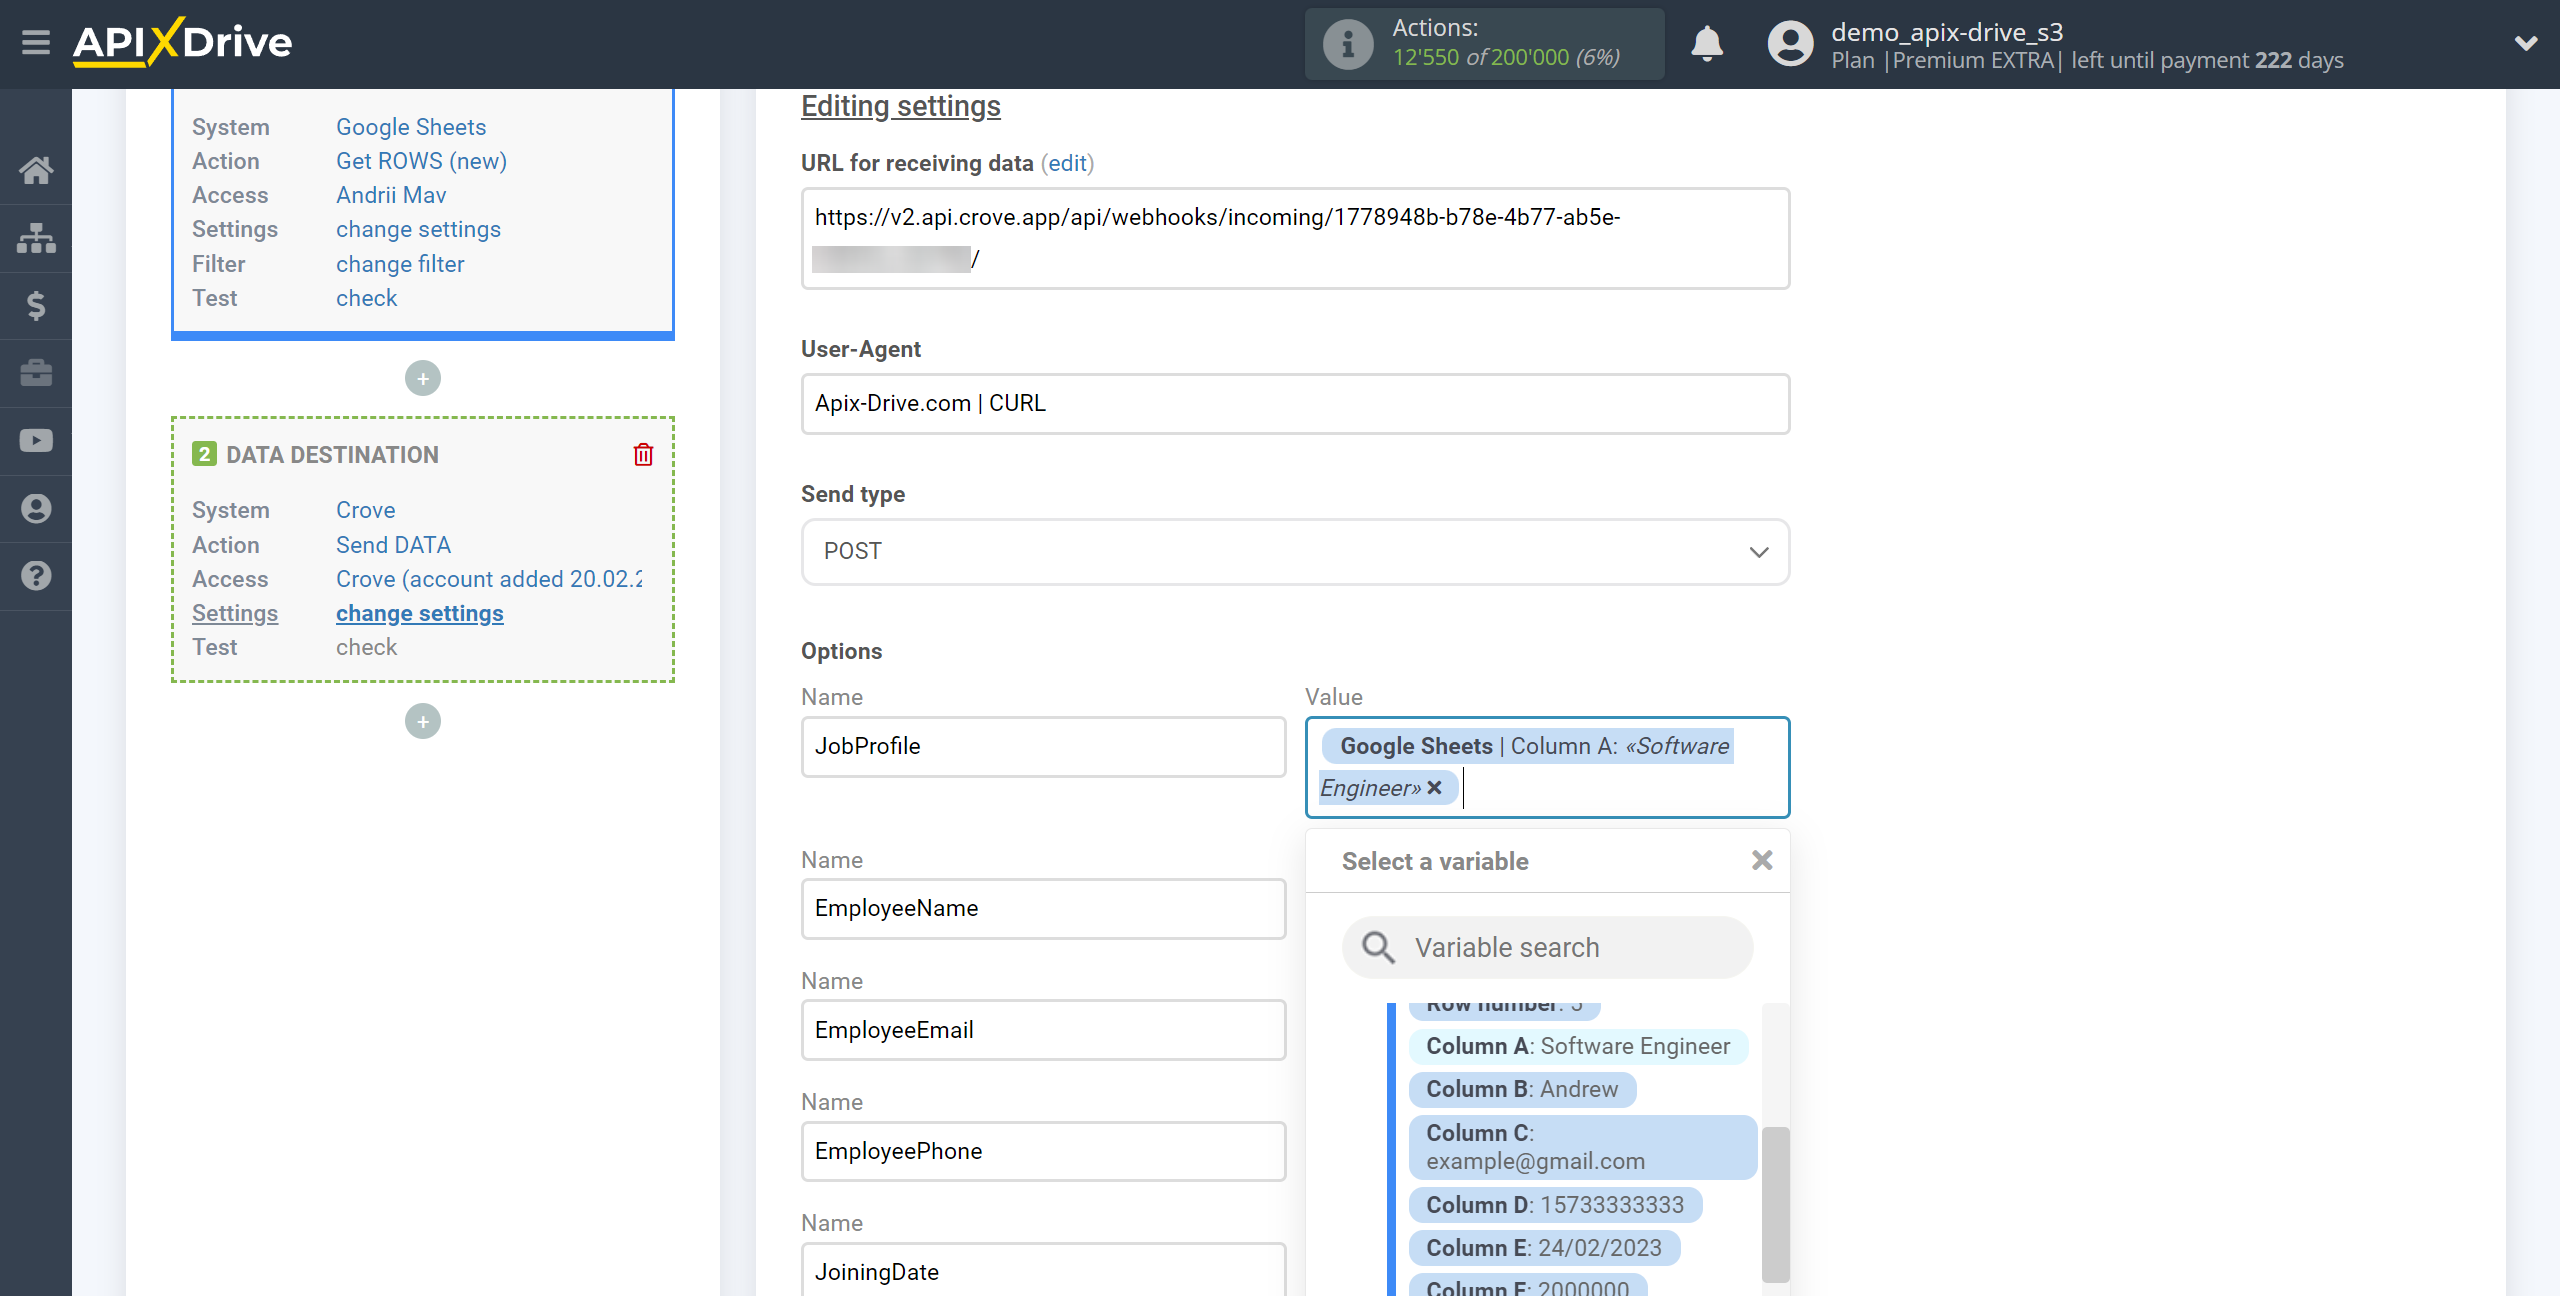
Task: Go to the home dashboard icon
Action: click(36, 170)
